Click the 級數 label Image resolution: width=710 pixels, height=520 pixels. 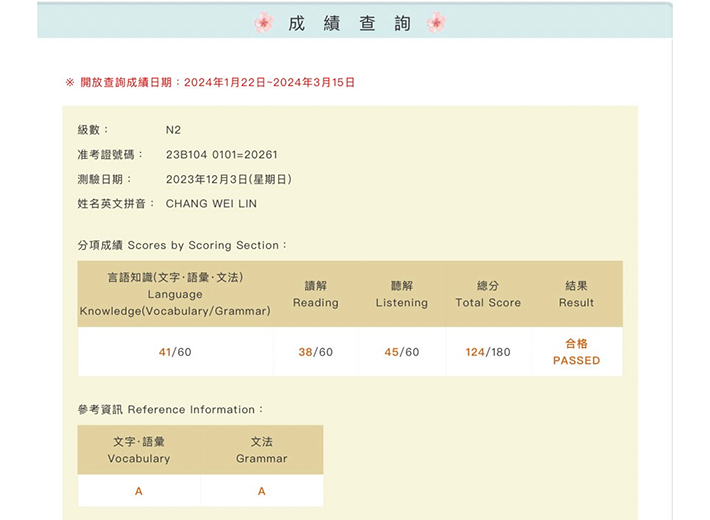pyautogui.click(x=93, y=130)
